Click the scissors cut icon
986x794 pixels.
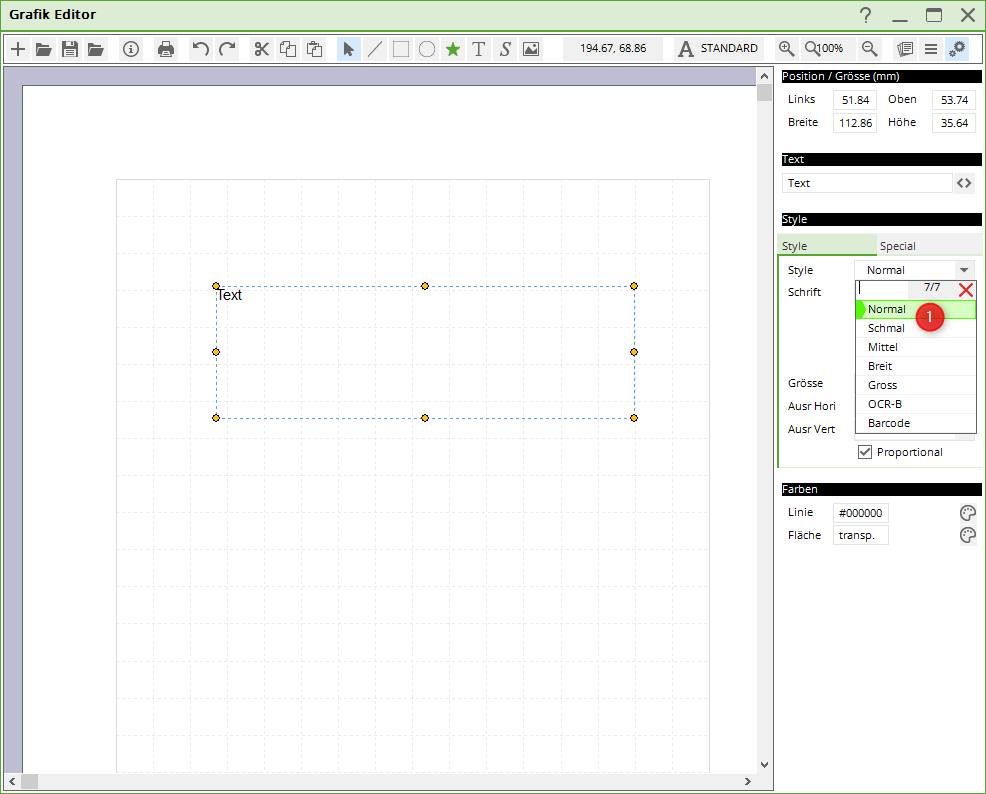point(262,49)
